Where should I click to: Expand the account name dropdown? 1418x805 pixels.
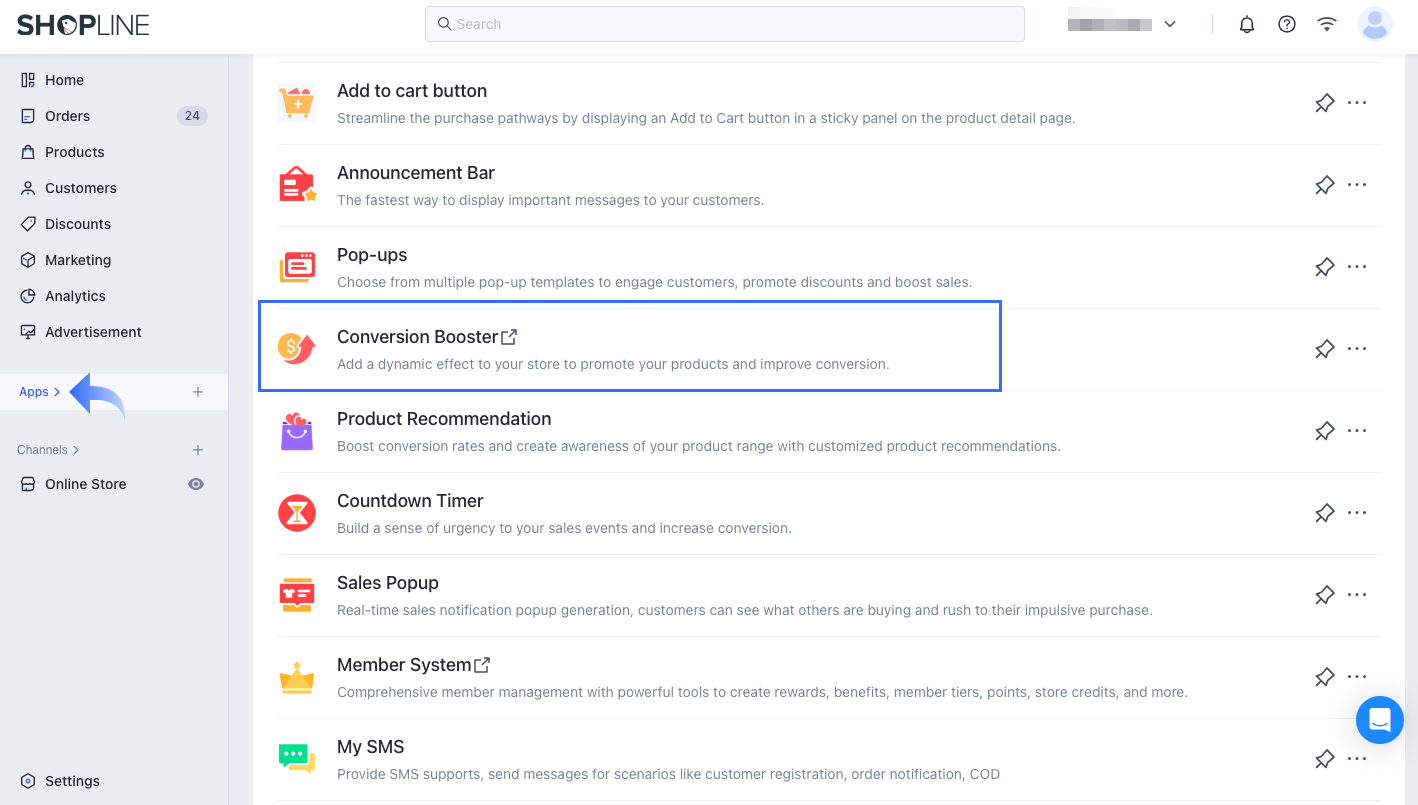point(1168,23)
